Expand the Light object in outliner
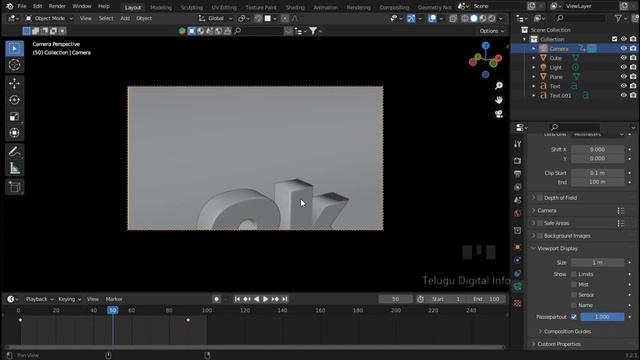This screenshot has height=360, width=640. point(533,67)
